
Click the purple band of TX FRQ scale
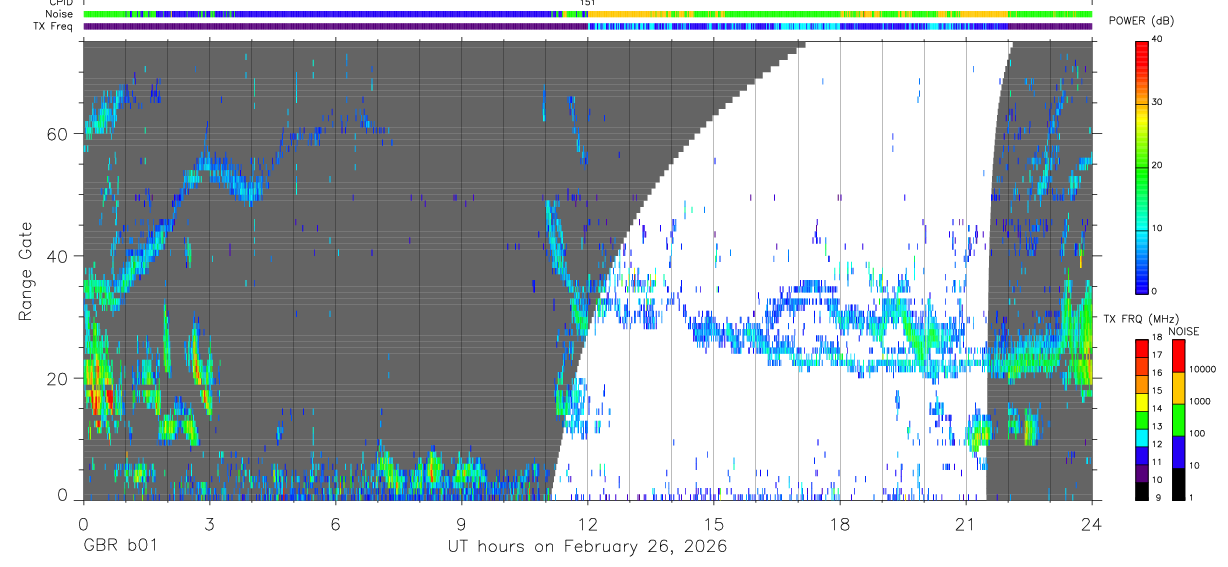(1142, 472)
